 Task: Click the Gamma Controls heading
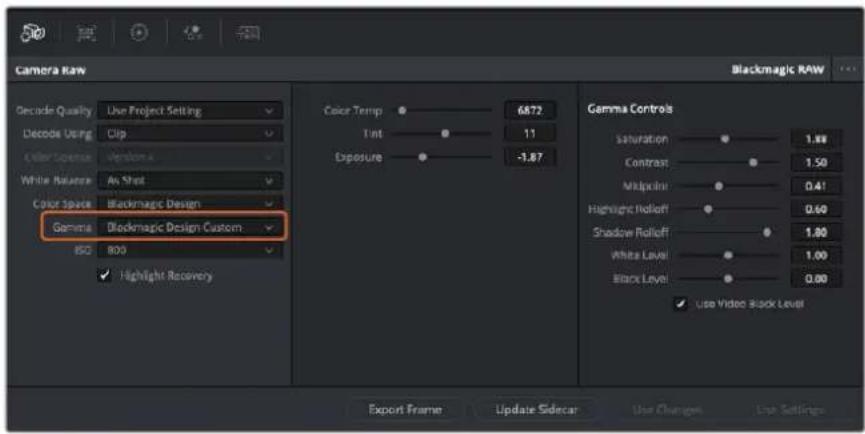pyautogui.click(x=630, y=109)
